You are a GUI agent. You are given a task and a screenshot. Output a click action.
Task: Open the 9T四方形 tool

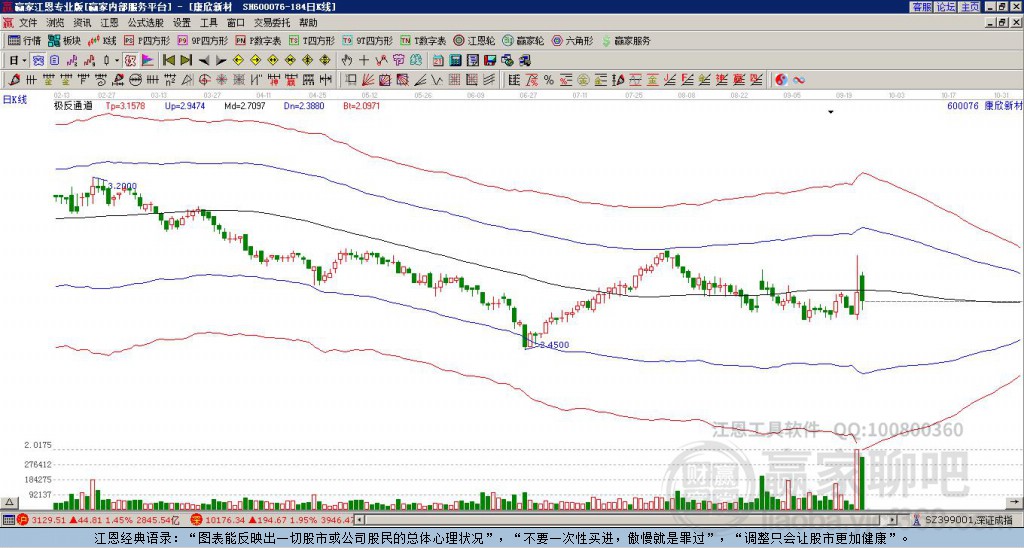pos(368,40)
